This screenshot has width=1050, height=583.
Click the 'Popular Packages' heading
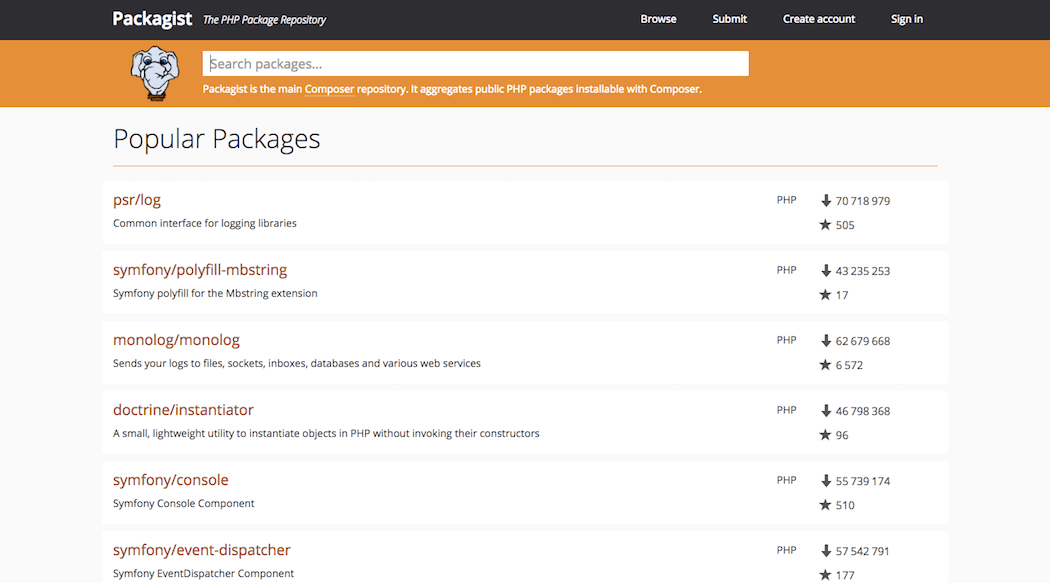tap(217, 139)
